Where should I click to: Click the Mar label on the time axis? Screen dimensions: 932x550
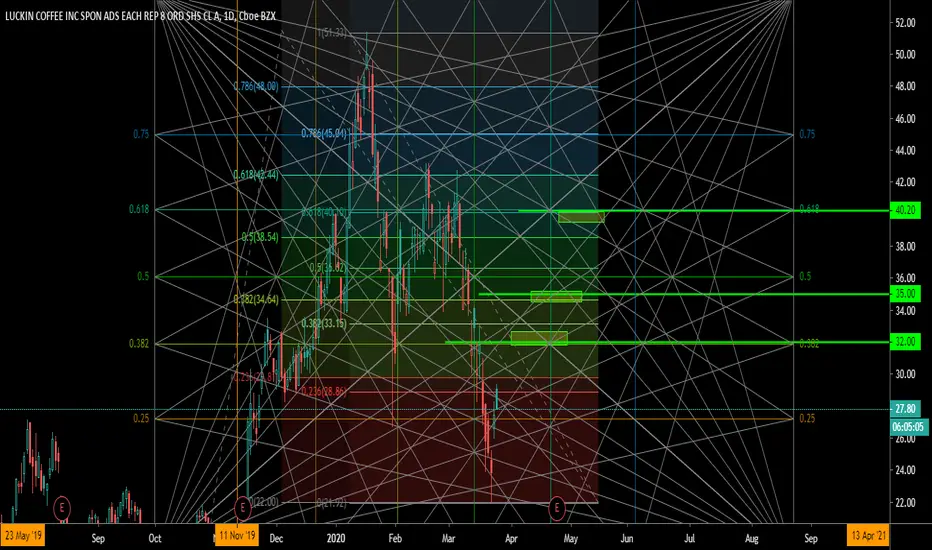pos(449,539)
